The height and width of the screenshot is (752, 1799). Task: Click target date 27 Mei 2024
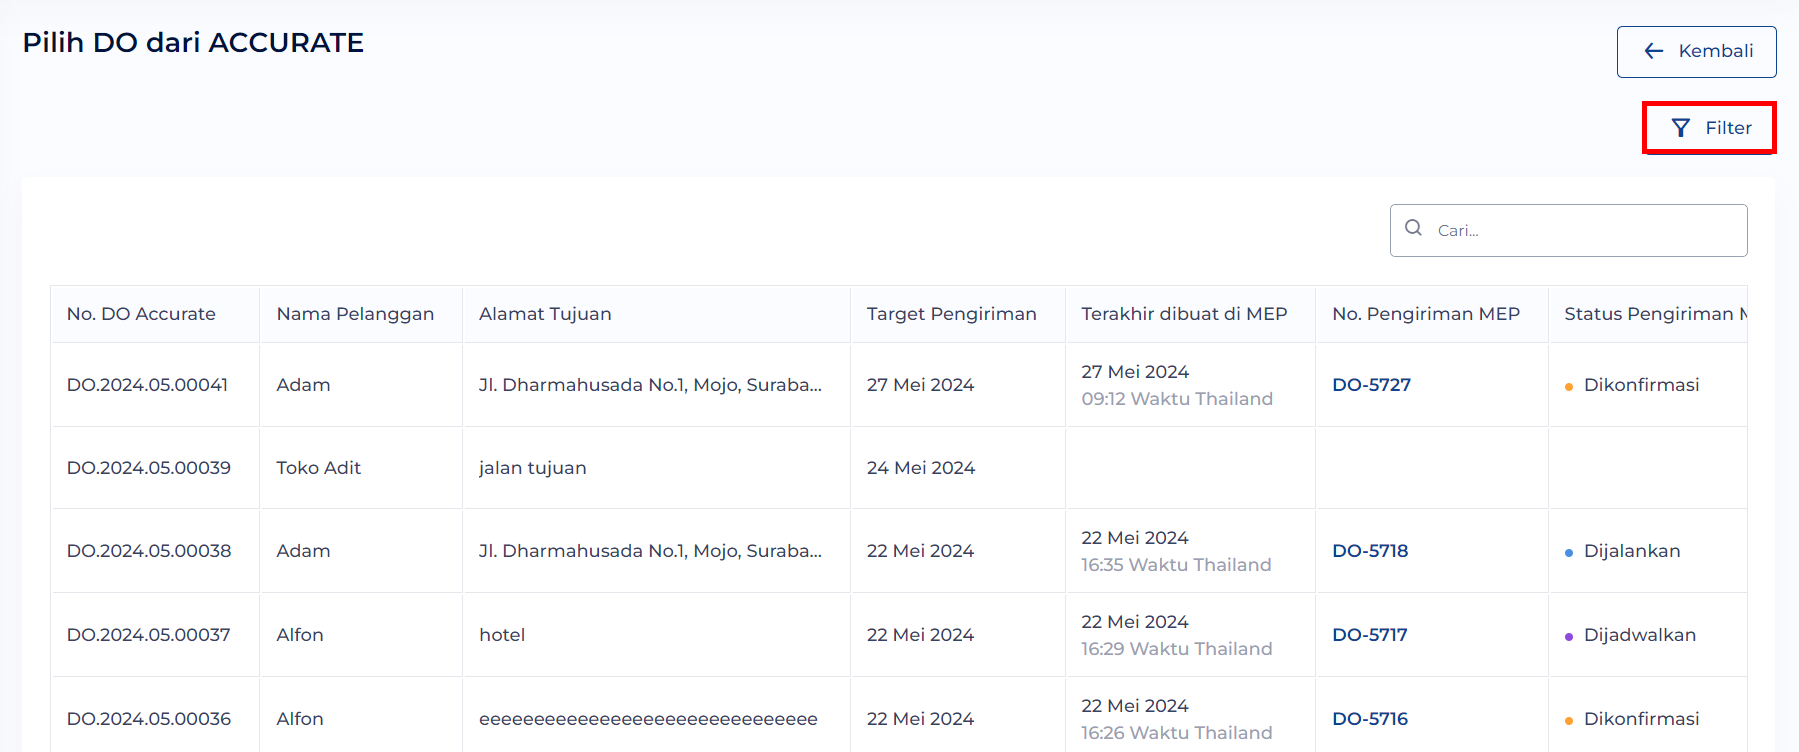coord(920,385)
